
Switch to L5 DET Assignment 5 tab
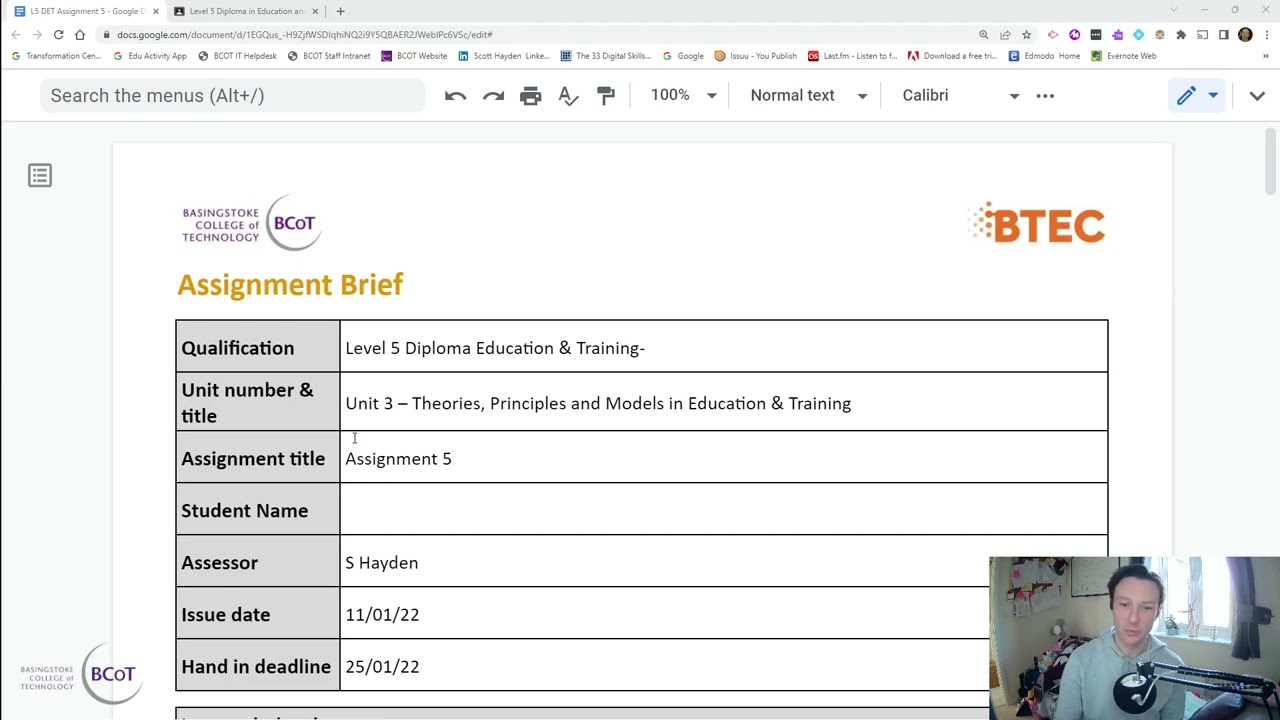click(86, 11)
